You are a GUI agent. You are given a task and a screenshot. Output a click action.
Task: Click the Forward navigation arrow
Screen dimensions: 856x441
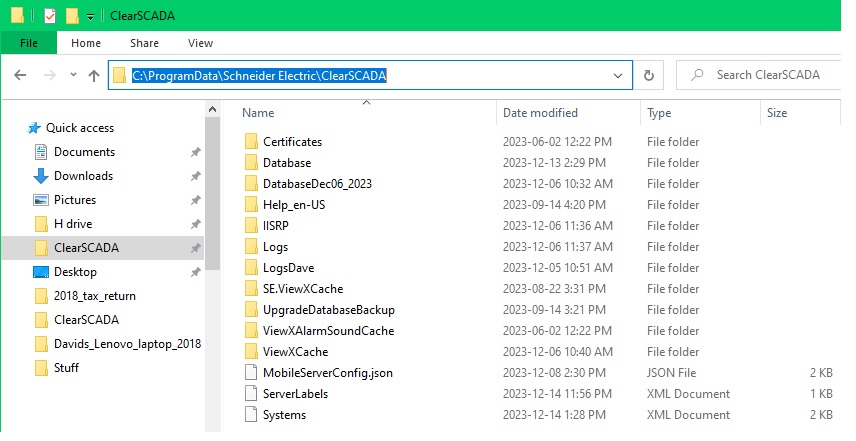(50, 75)
